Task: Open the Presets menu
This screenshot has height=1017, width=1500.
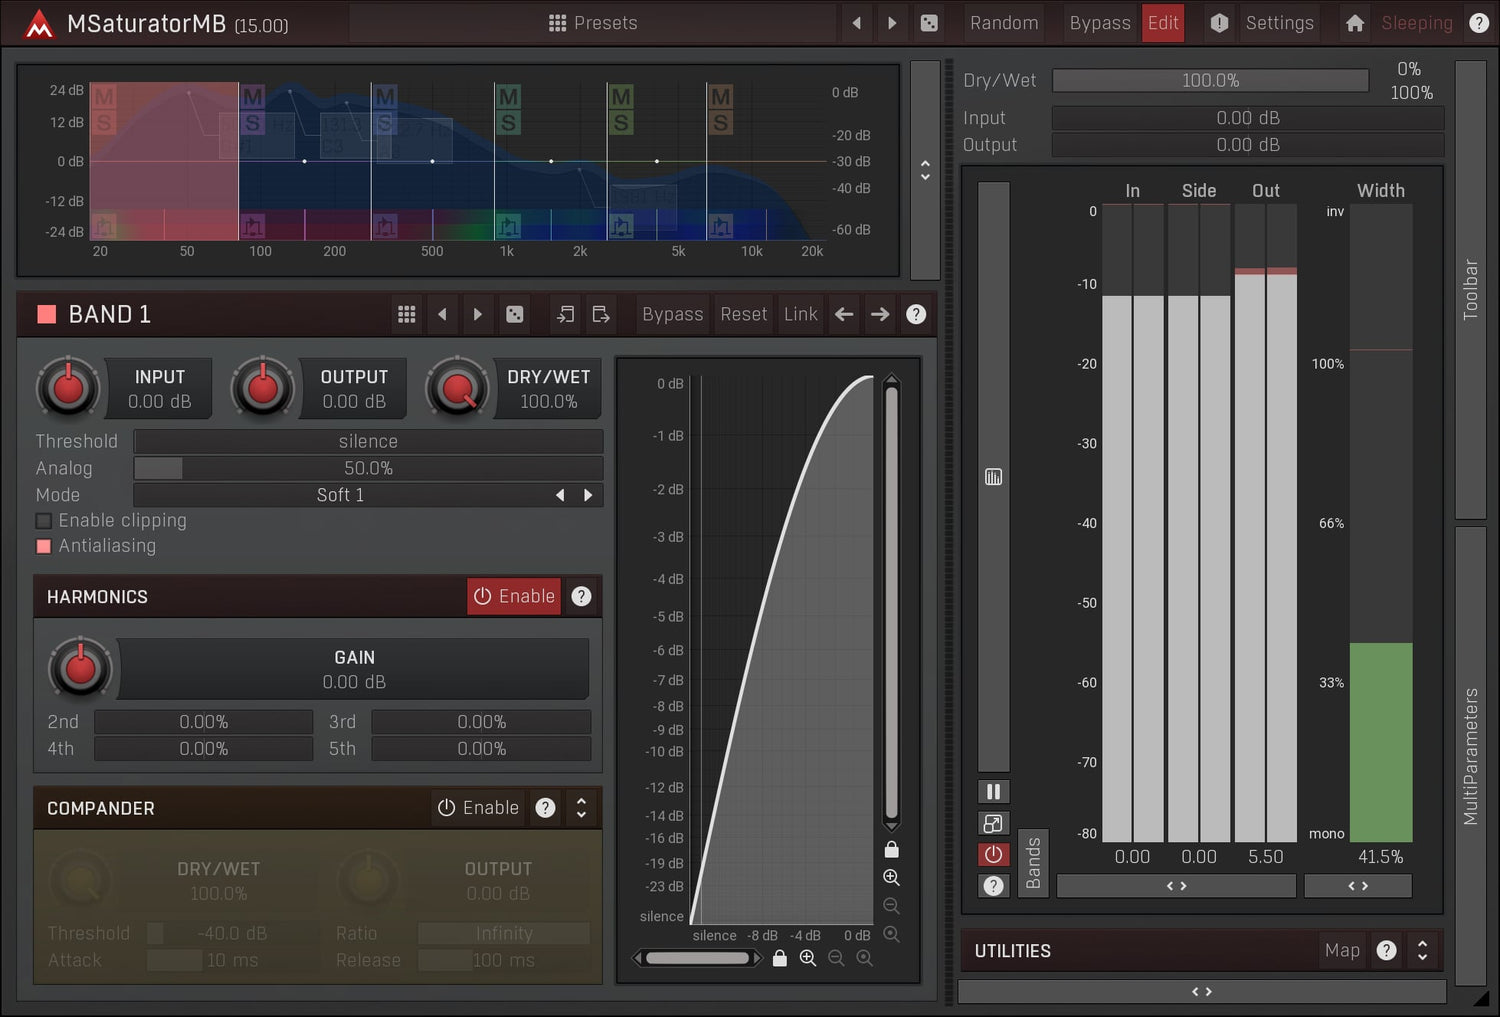Action: [x=593, y=23]
